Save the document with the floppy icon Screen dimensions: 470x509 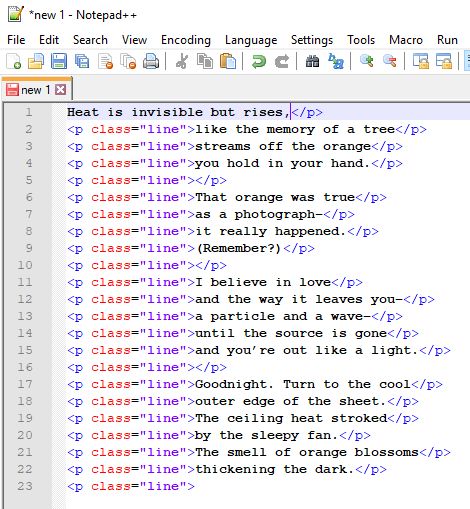59,61
